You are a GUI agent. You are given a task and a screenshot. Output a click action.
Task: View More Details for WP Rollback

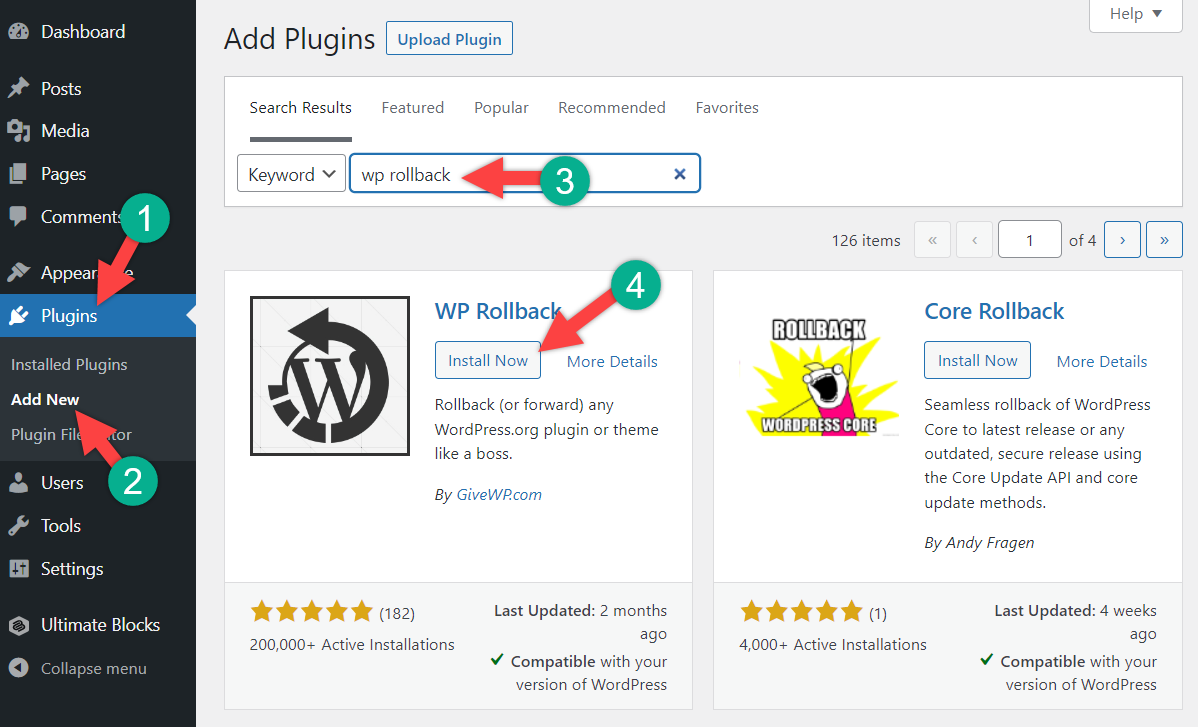click(x=612, y=361)
